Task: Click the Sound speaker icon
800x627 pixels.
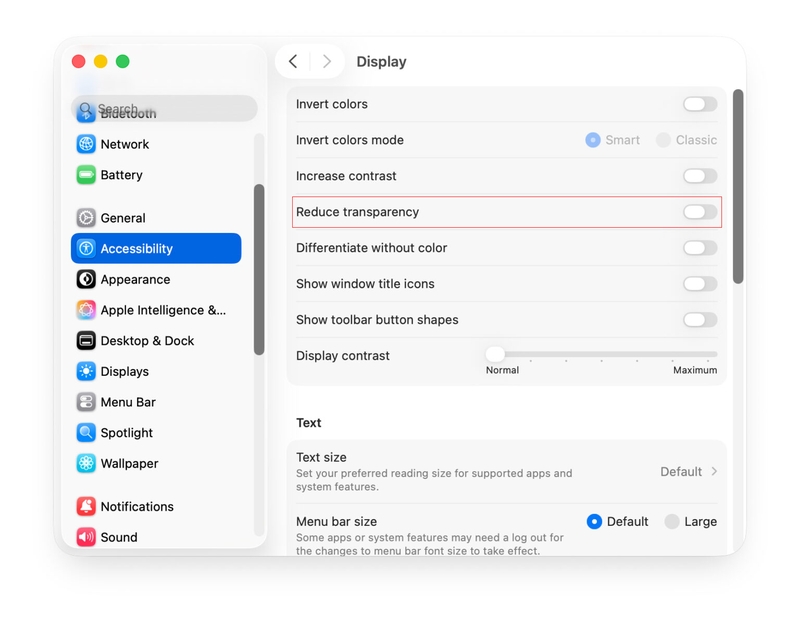Action: 86,537
